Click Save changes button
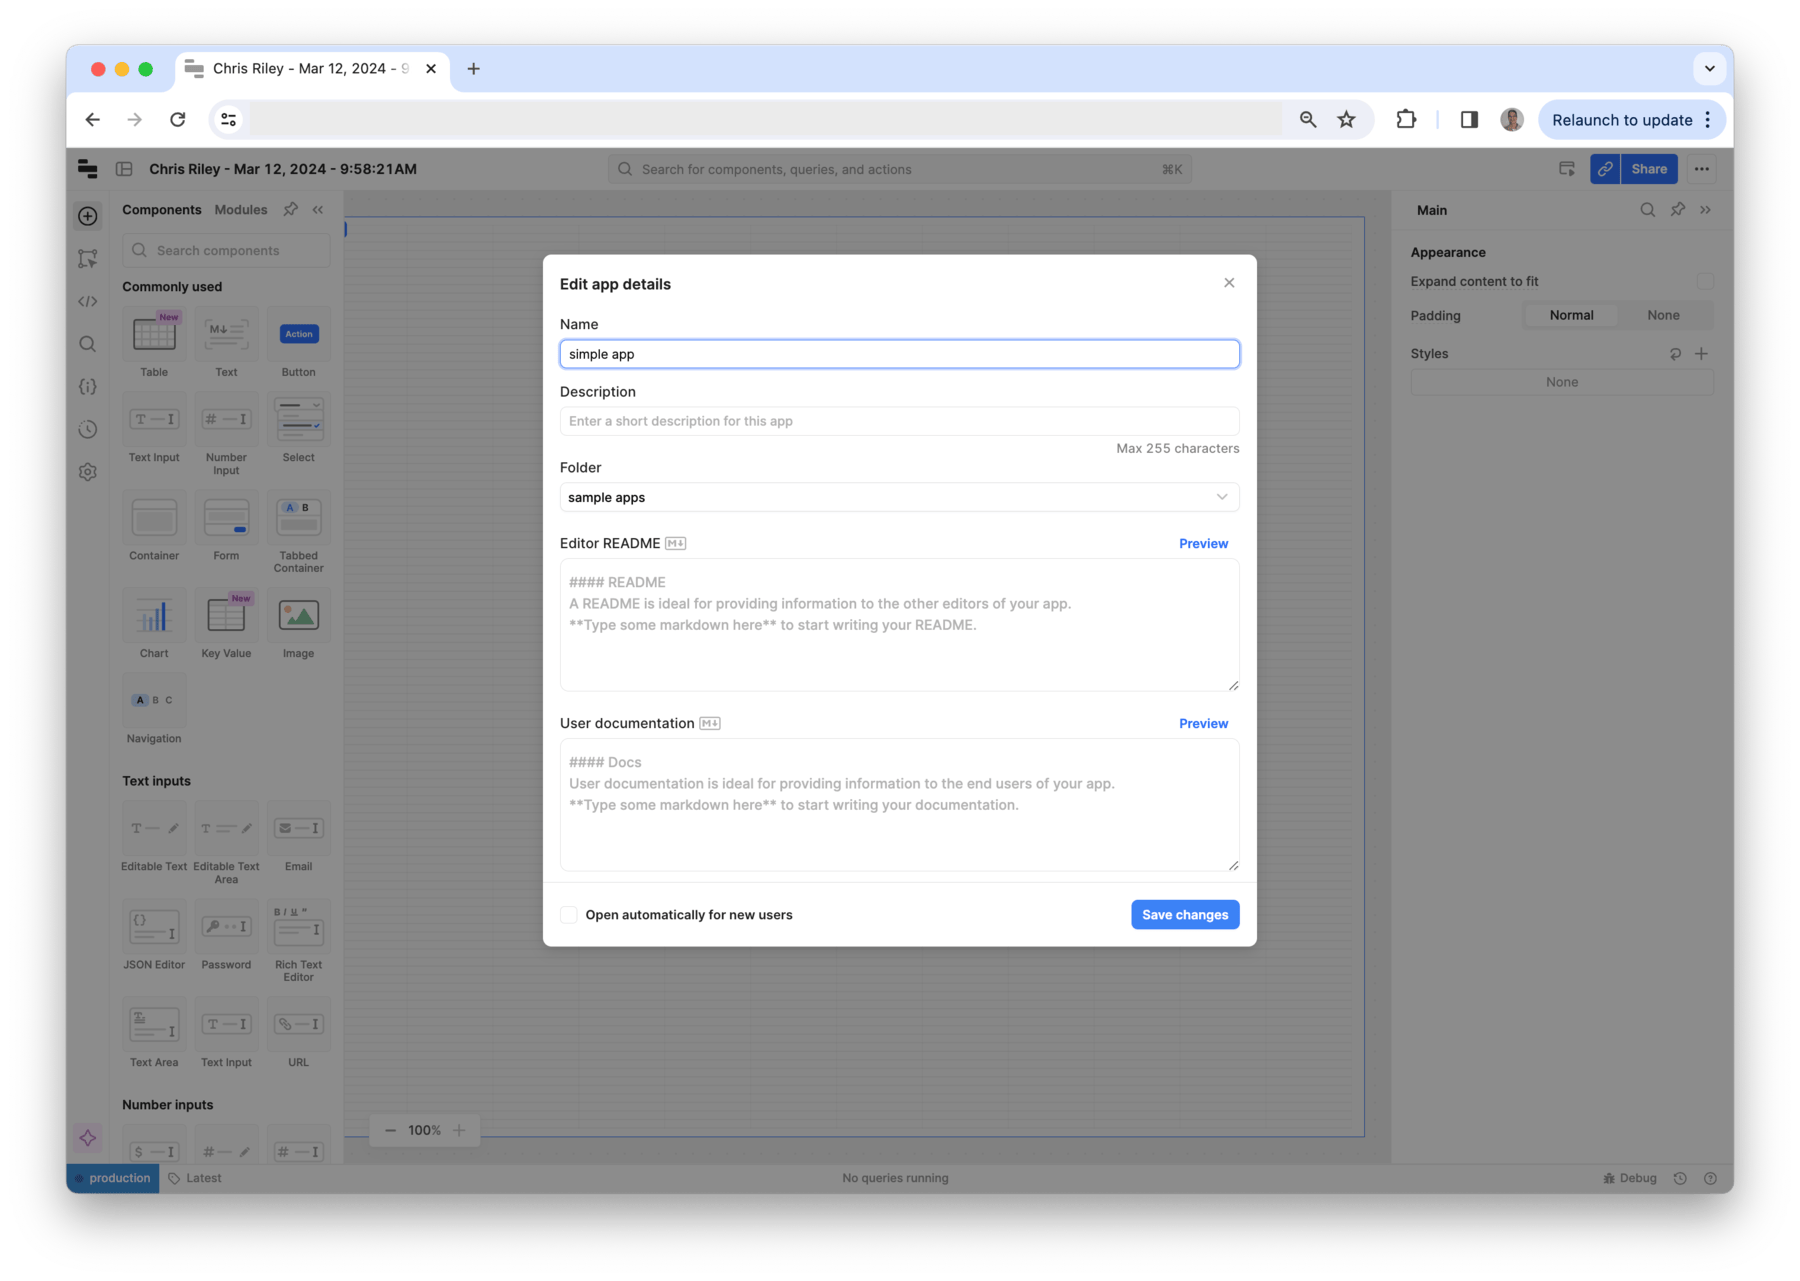This screenshot has width=1800, height=1281. [x=1185, y=915]
